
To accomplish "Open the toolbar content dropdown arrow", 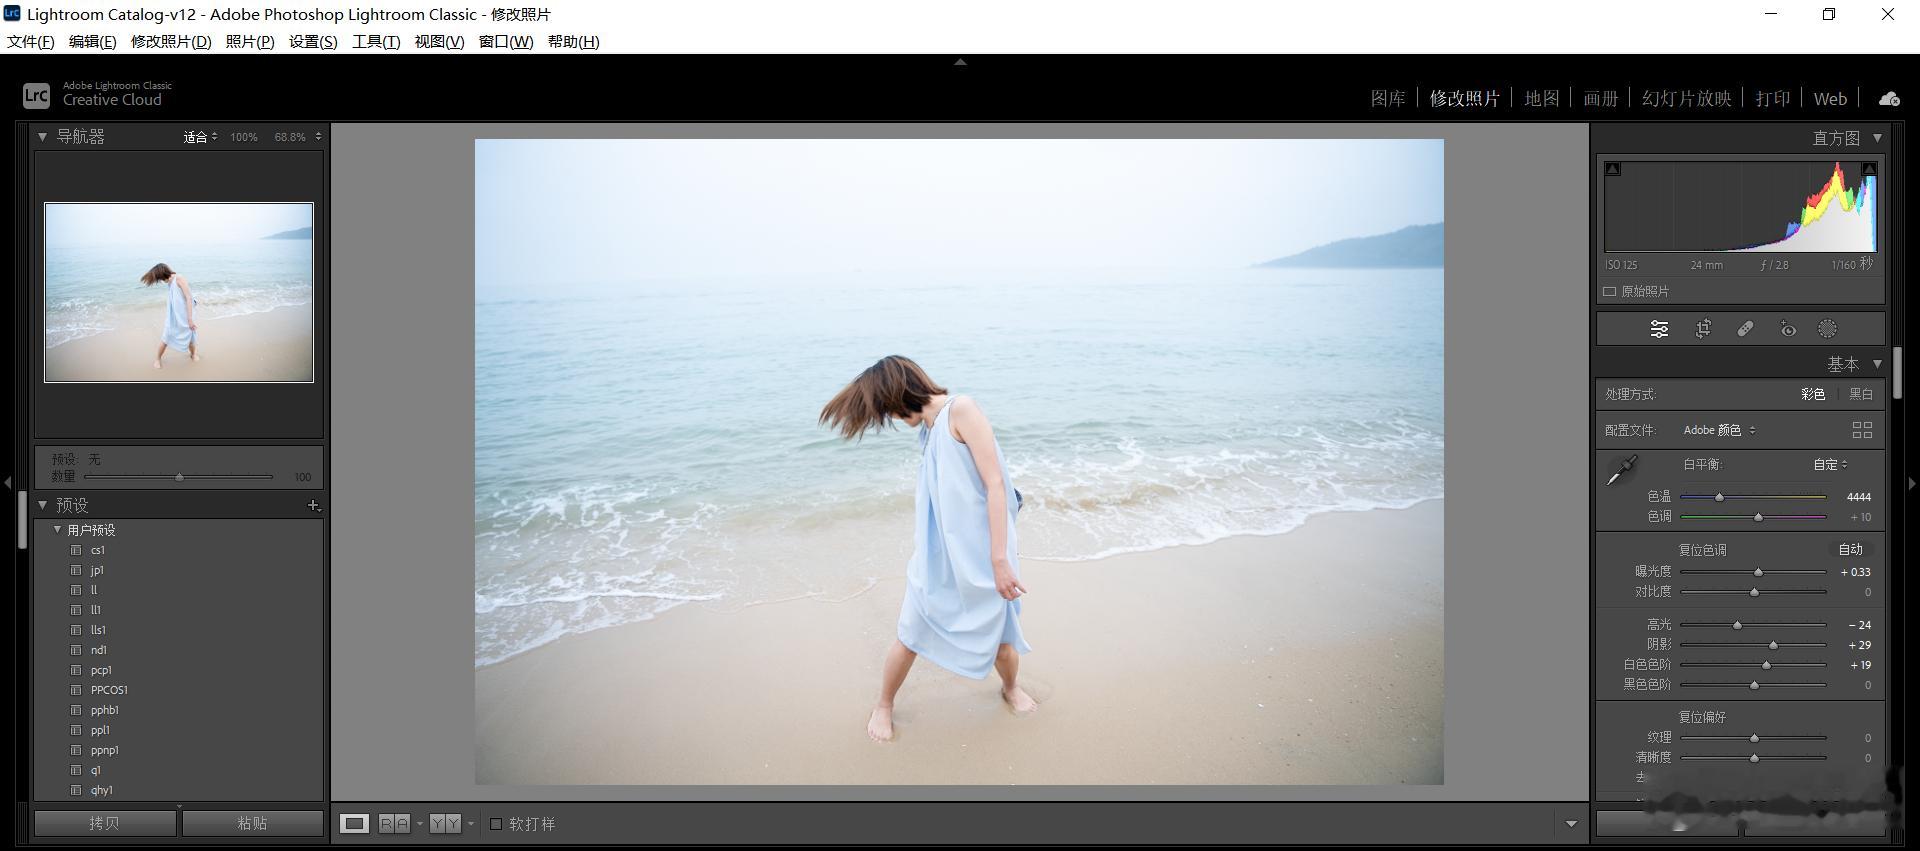I will tap(1571, 824).
